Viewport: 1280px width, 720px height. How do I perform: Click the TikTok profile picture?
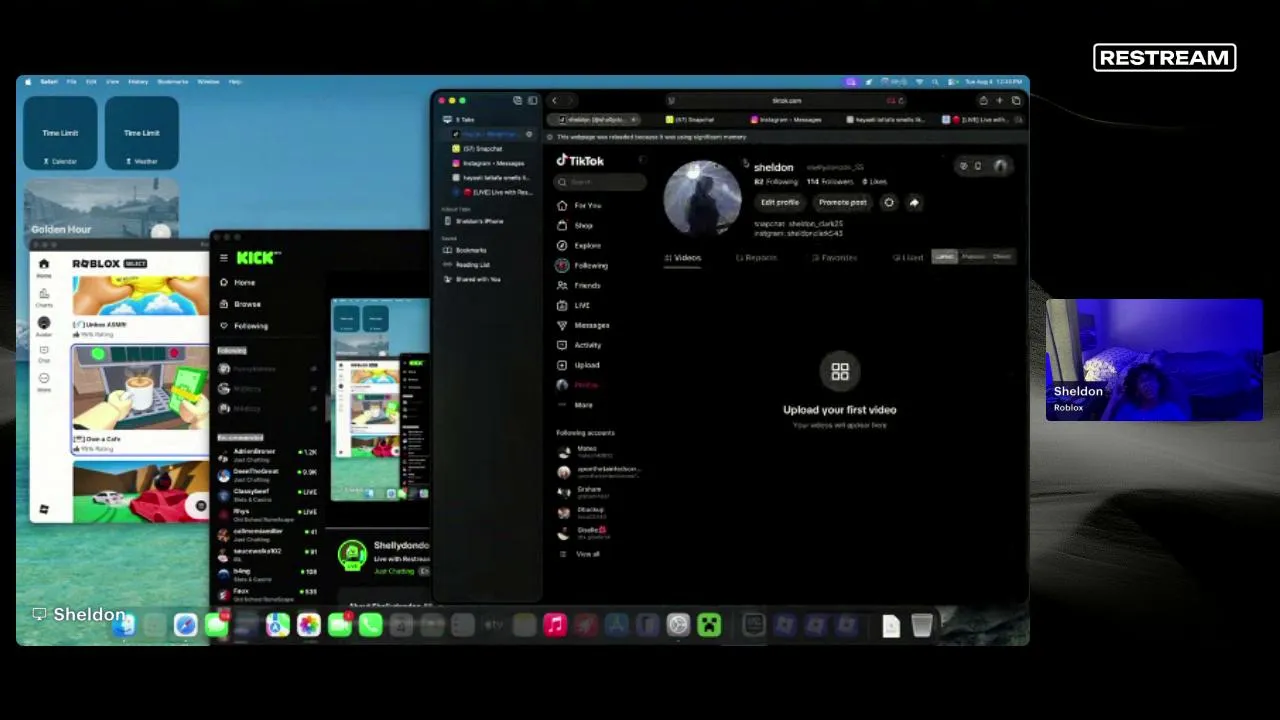702,198
